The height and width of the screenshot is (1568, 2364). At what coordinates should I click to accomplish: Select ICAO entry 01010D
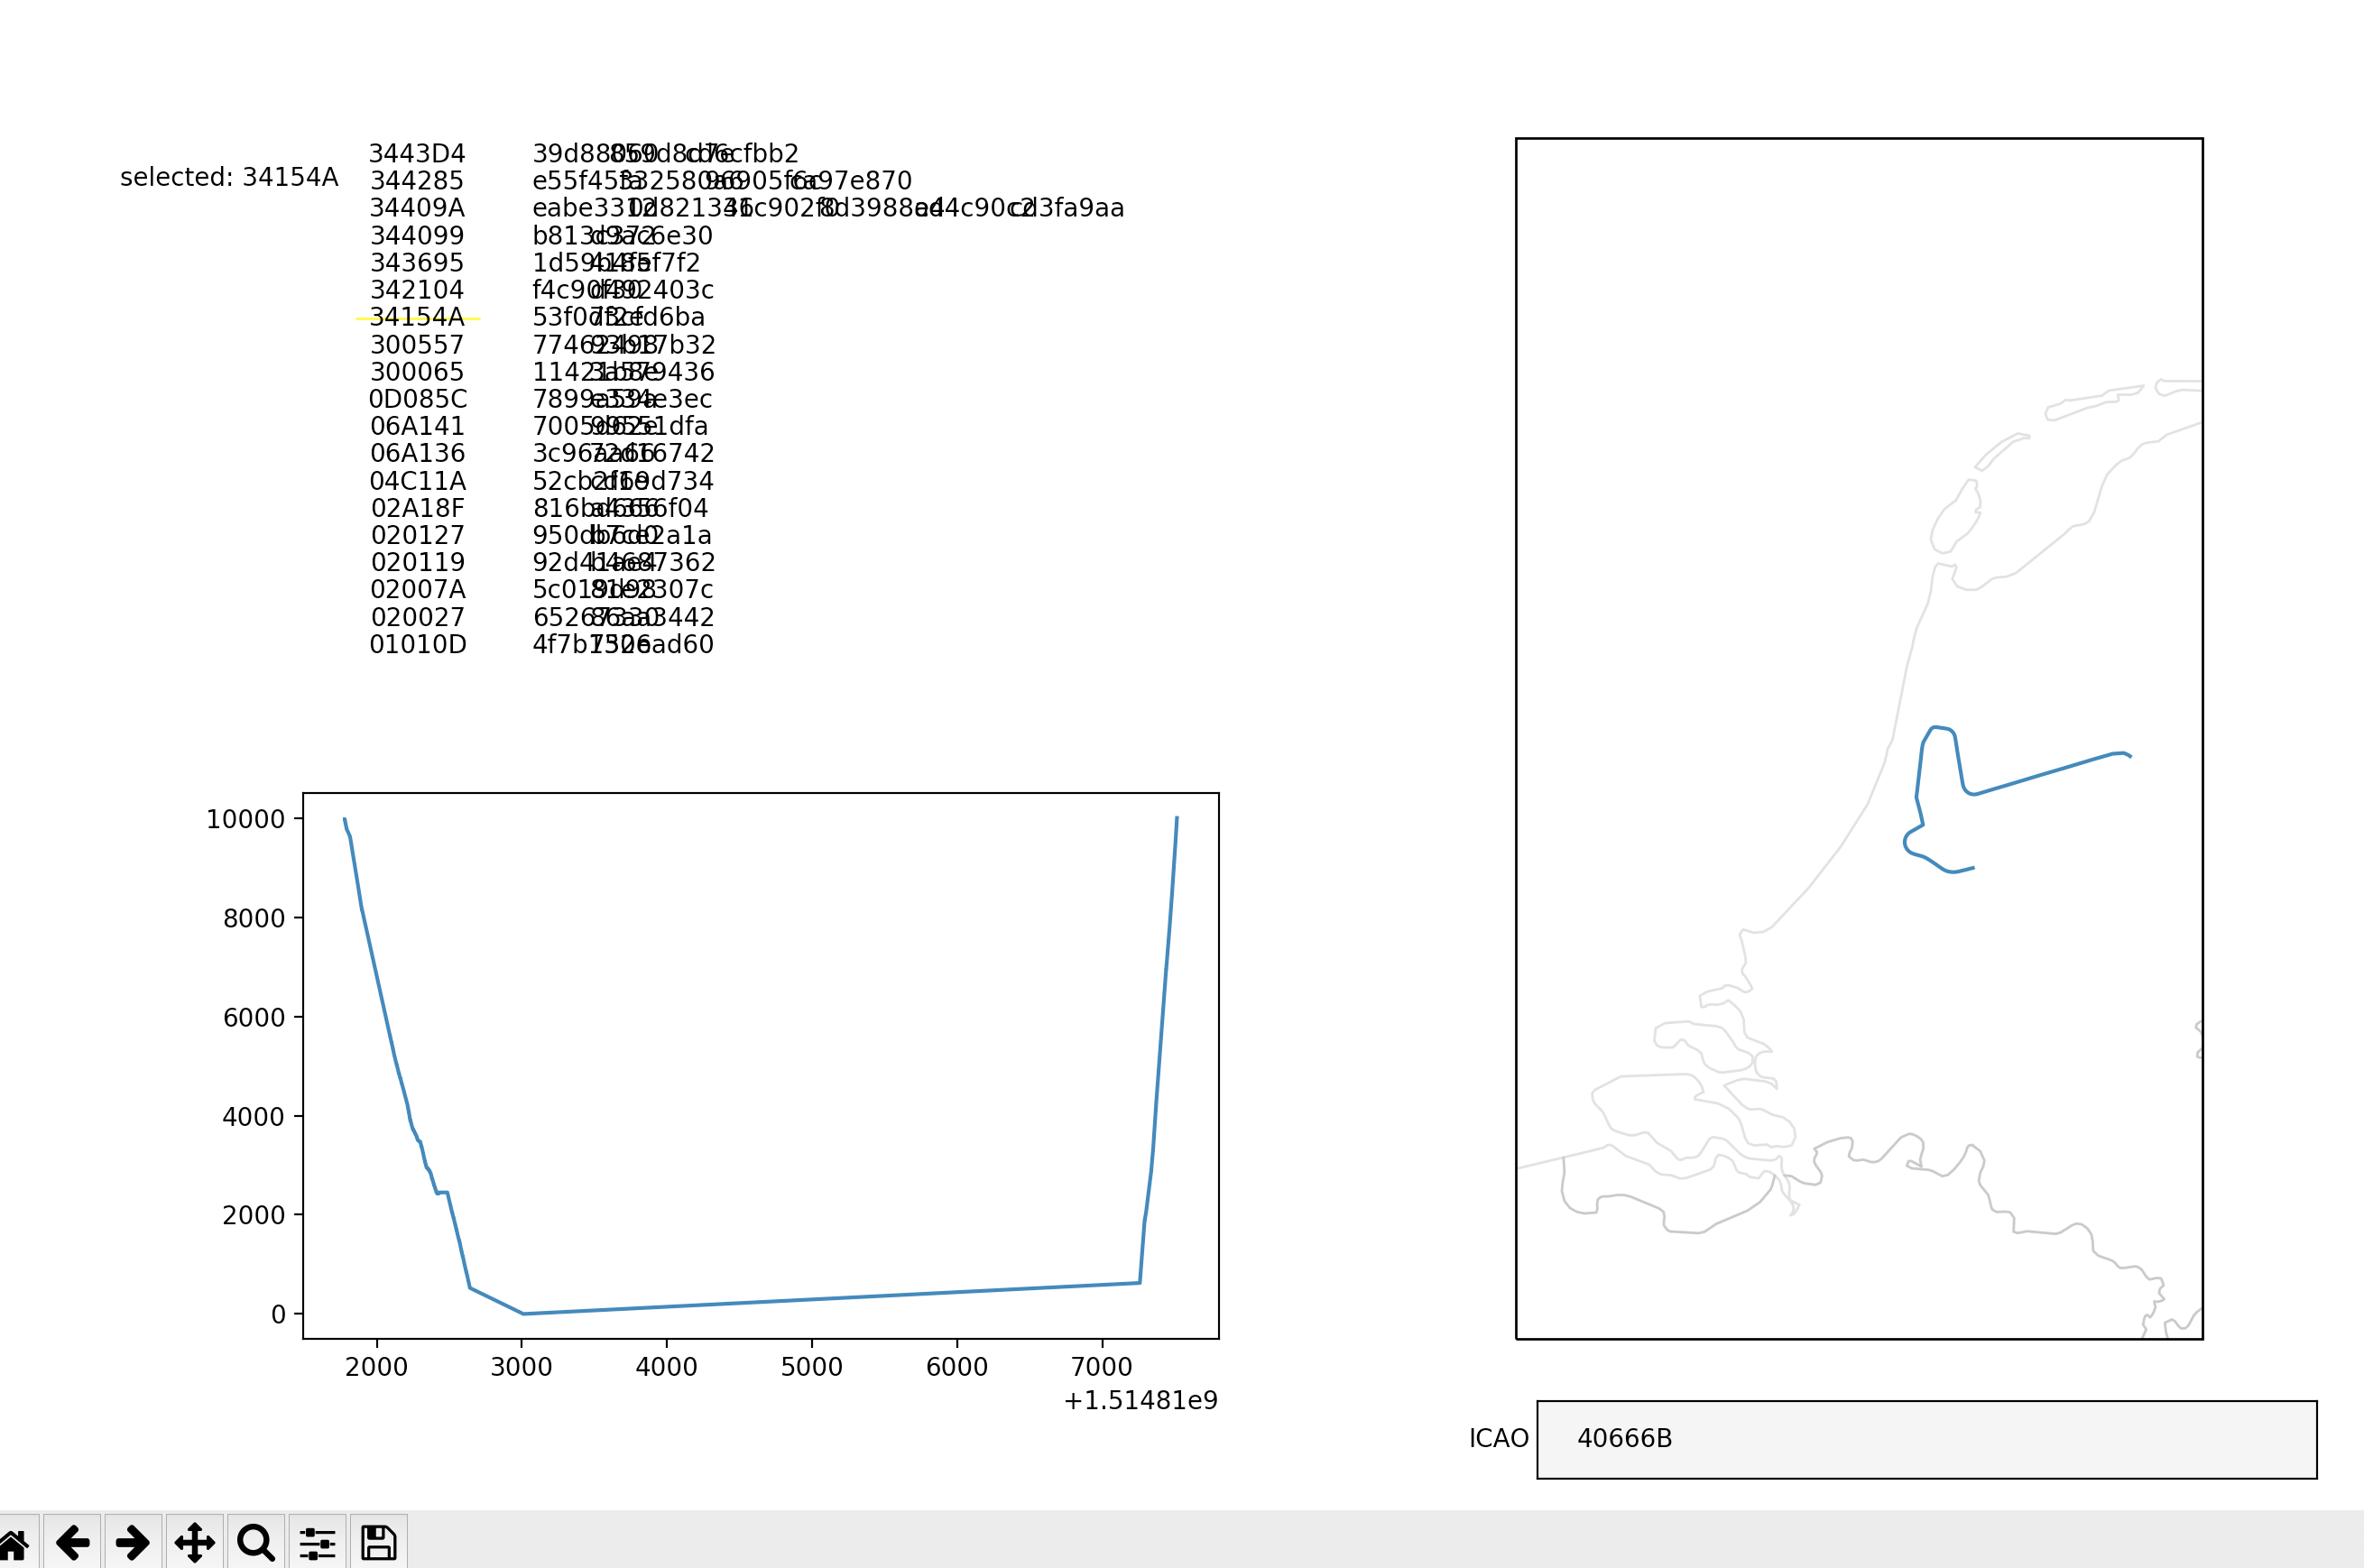pos(417,645)
